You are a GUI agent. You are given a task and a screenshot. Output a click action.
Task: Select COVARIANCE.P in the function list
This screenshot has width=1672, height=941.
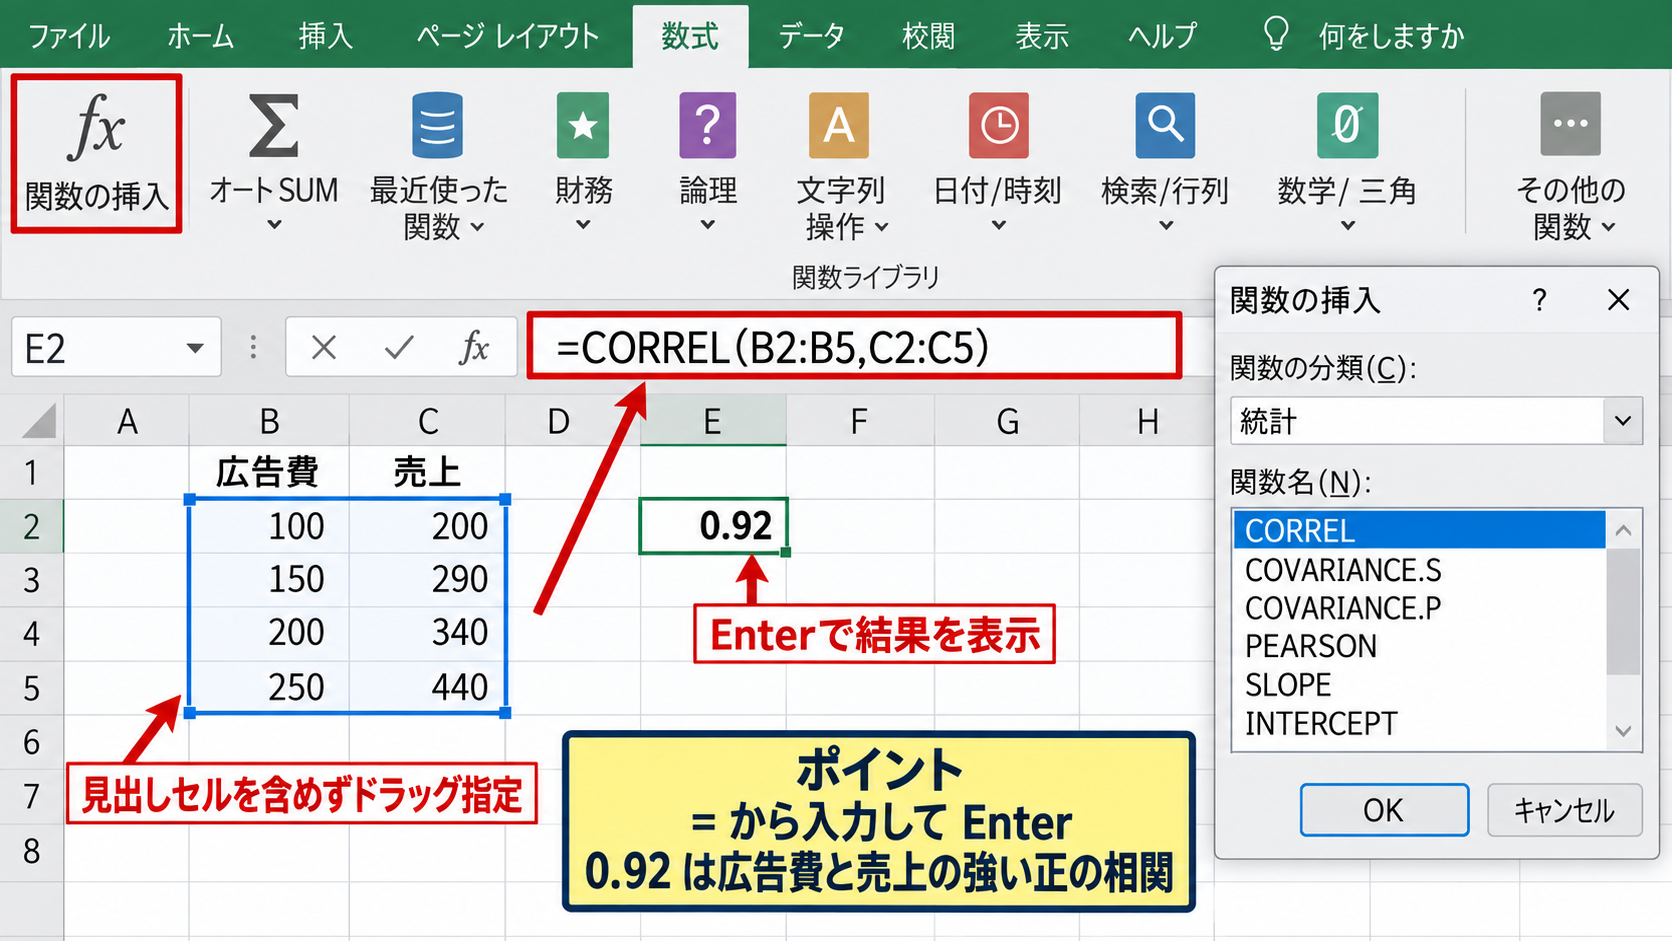(x=1419, y=608)
